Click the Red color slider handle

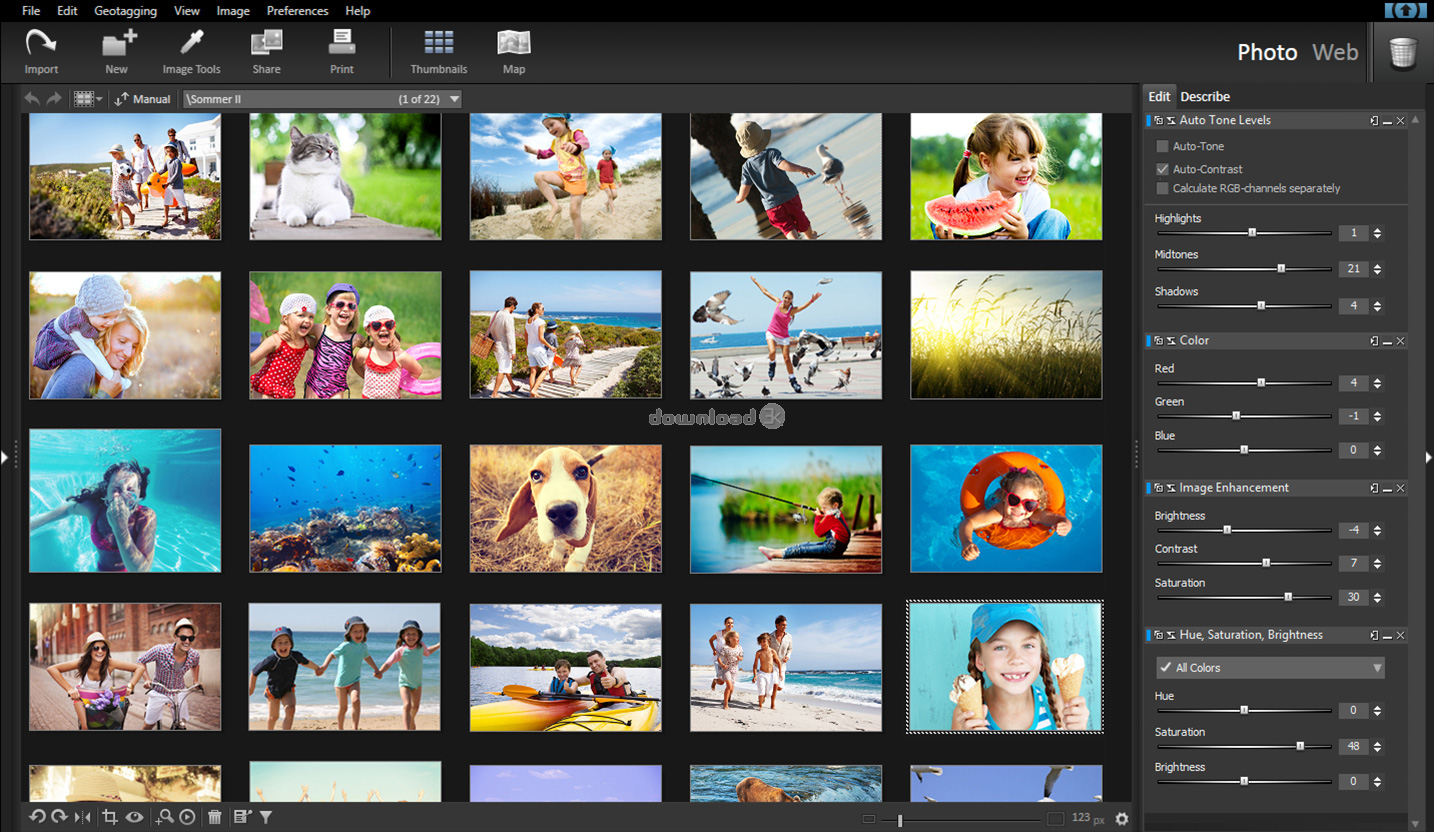point(1261,383)
